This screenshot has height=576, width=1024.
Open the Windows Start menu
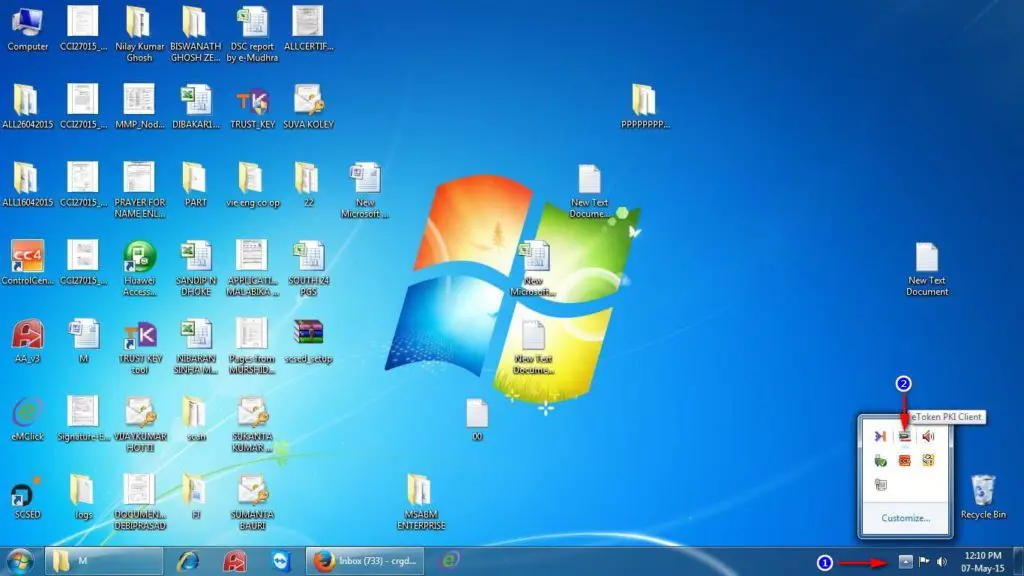(20, 561)
